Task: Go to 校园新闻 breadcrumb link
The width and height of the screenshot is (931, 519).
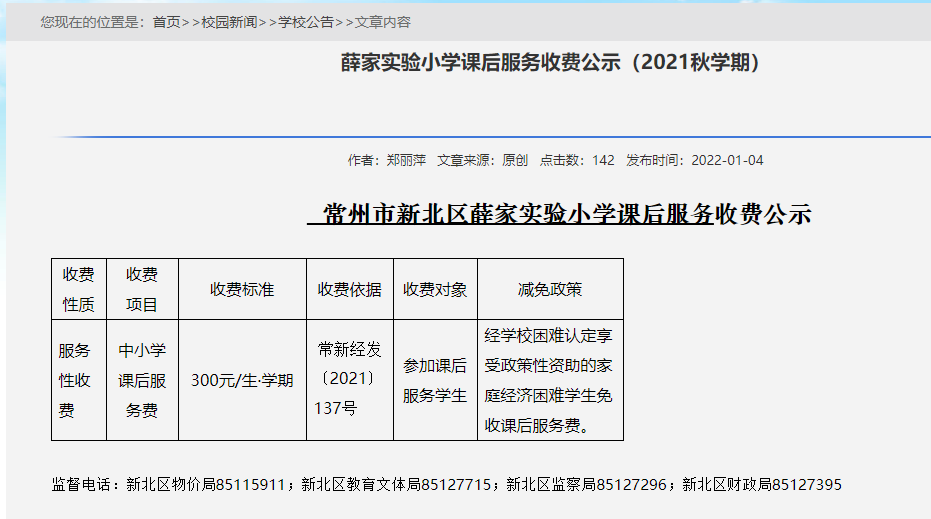Action: click(x=229, y=23)
